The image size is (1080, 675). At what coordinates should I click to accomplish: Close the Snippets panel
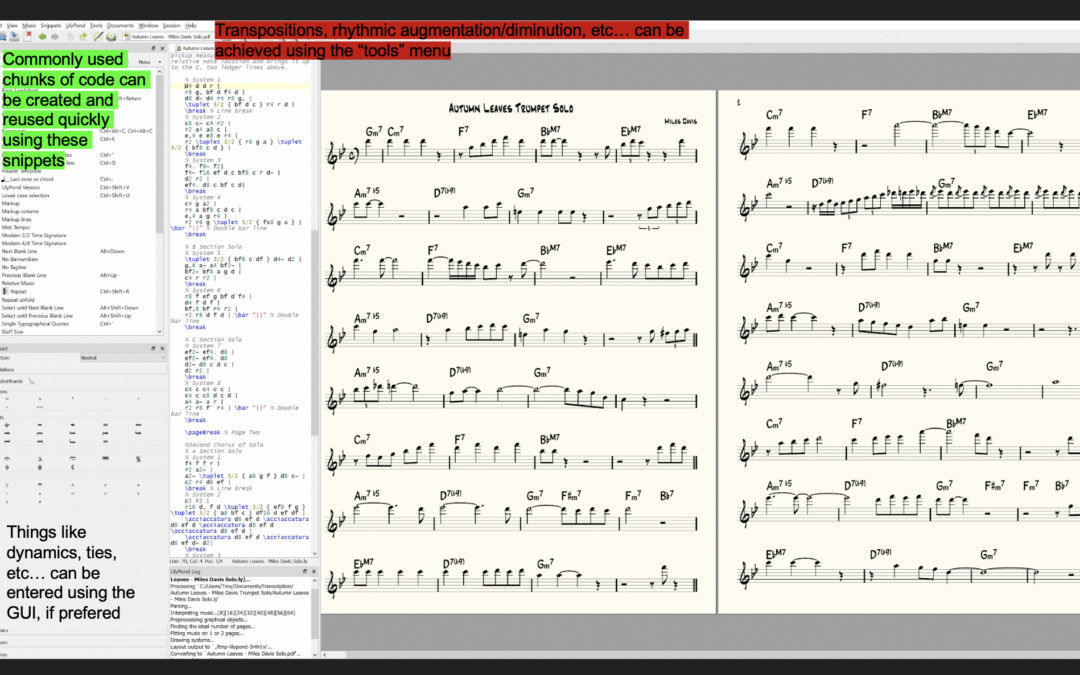163,48
